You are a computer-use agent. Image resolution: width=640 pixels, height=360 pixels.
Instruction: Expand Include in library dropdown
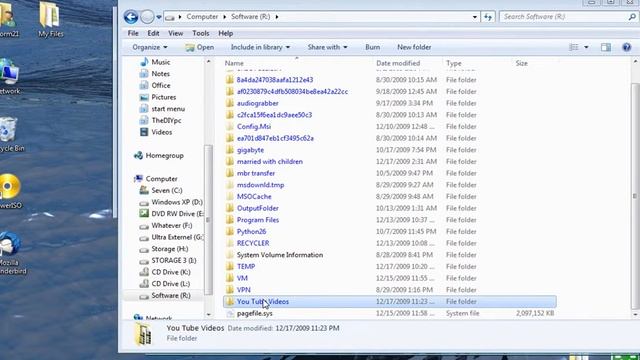coord(260,47)
